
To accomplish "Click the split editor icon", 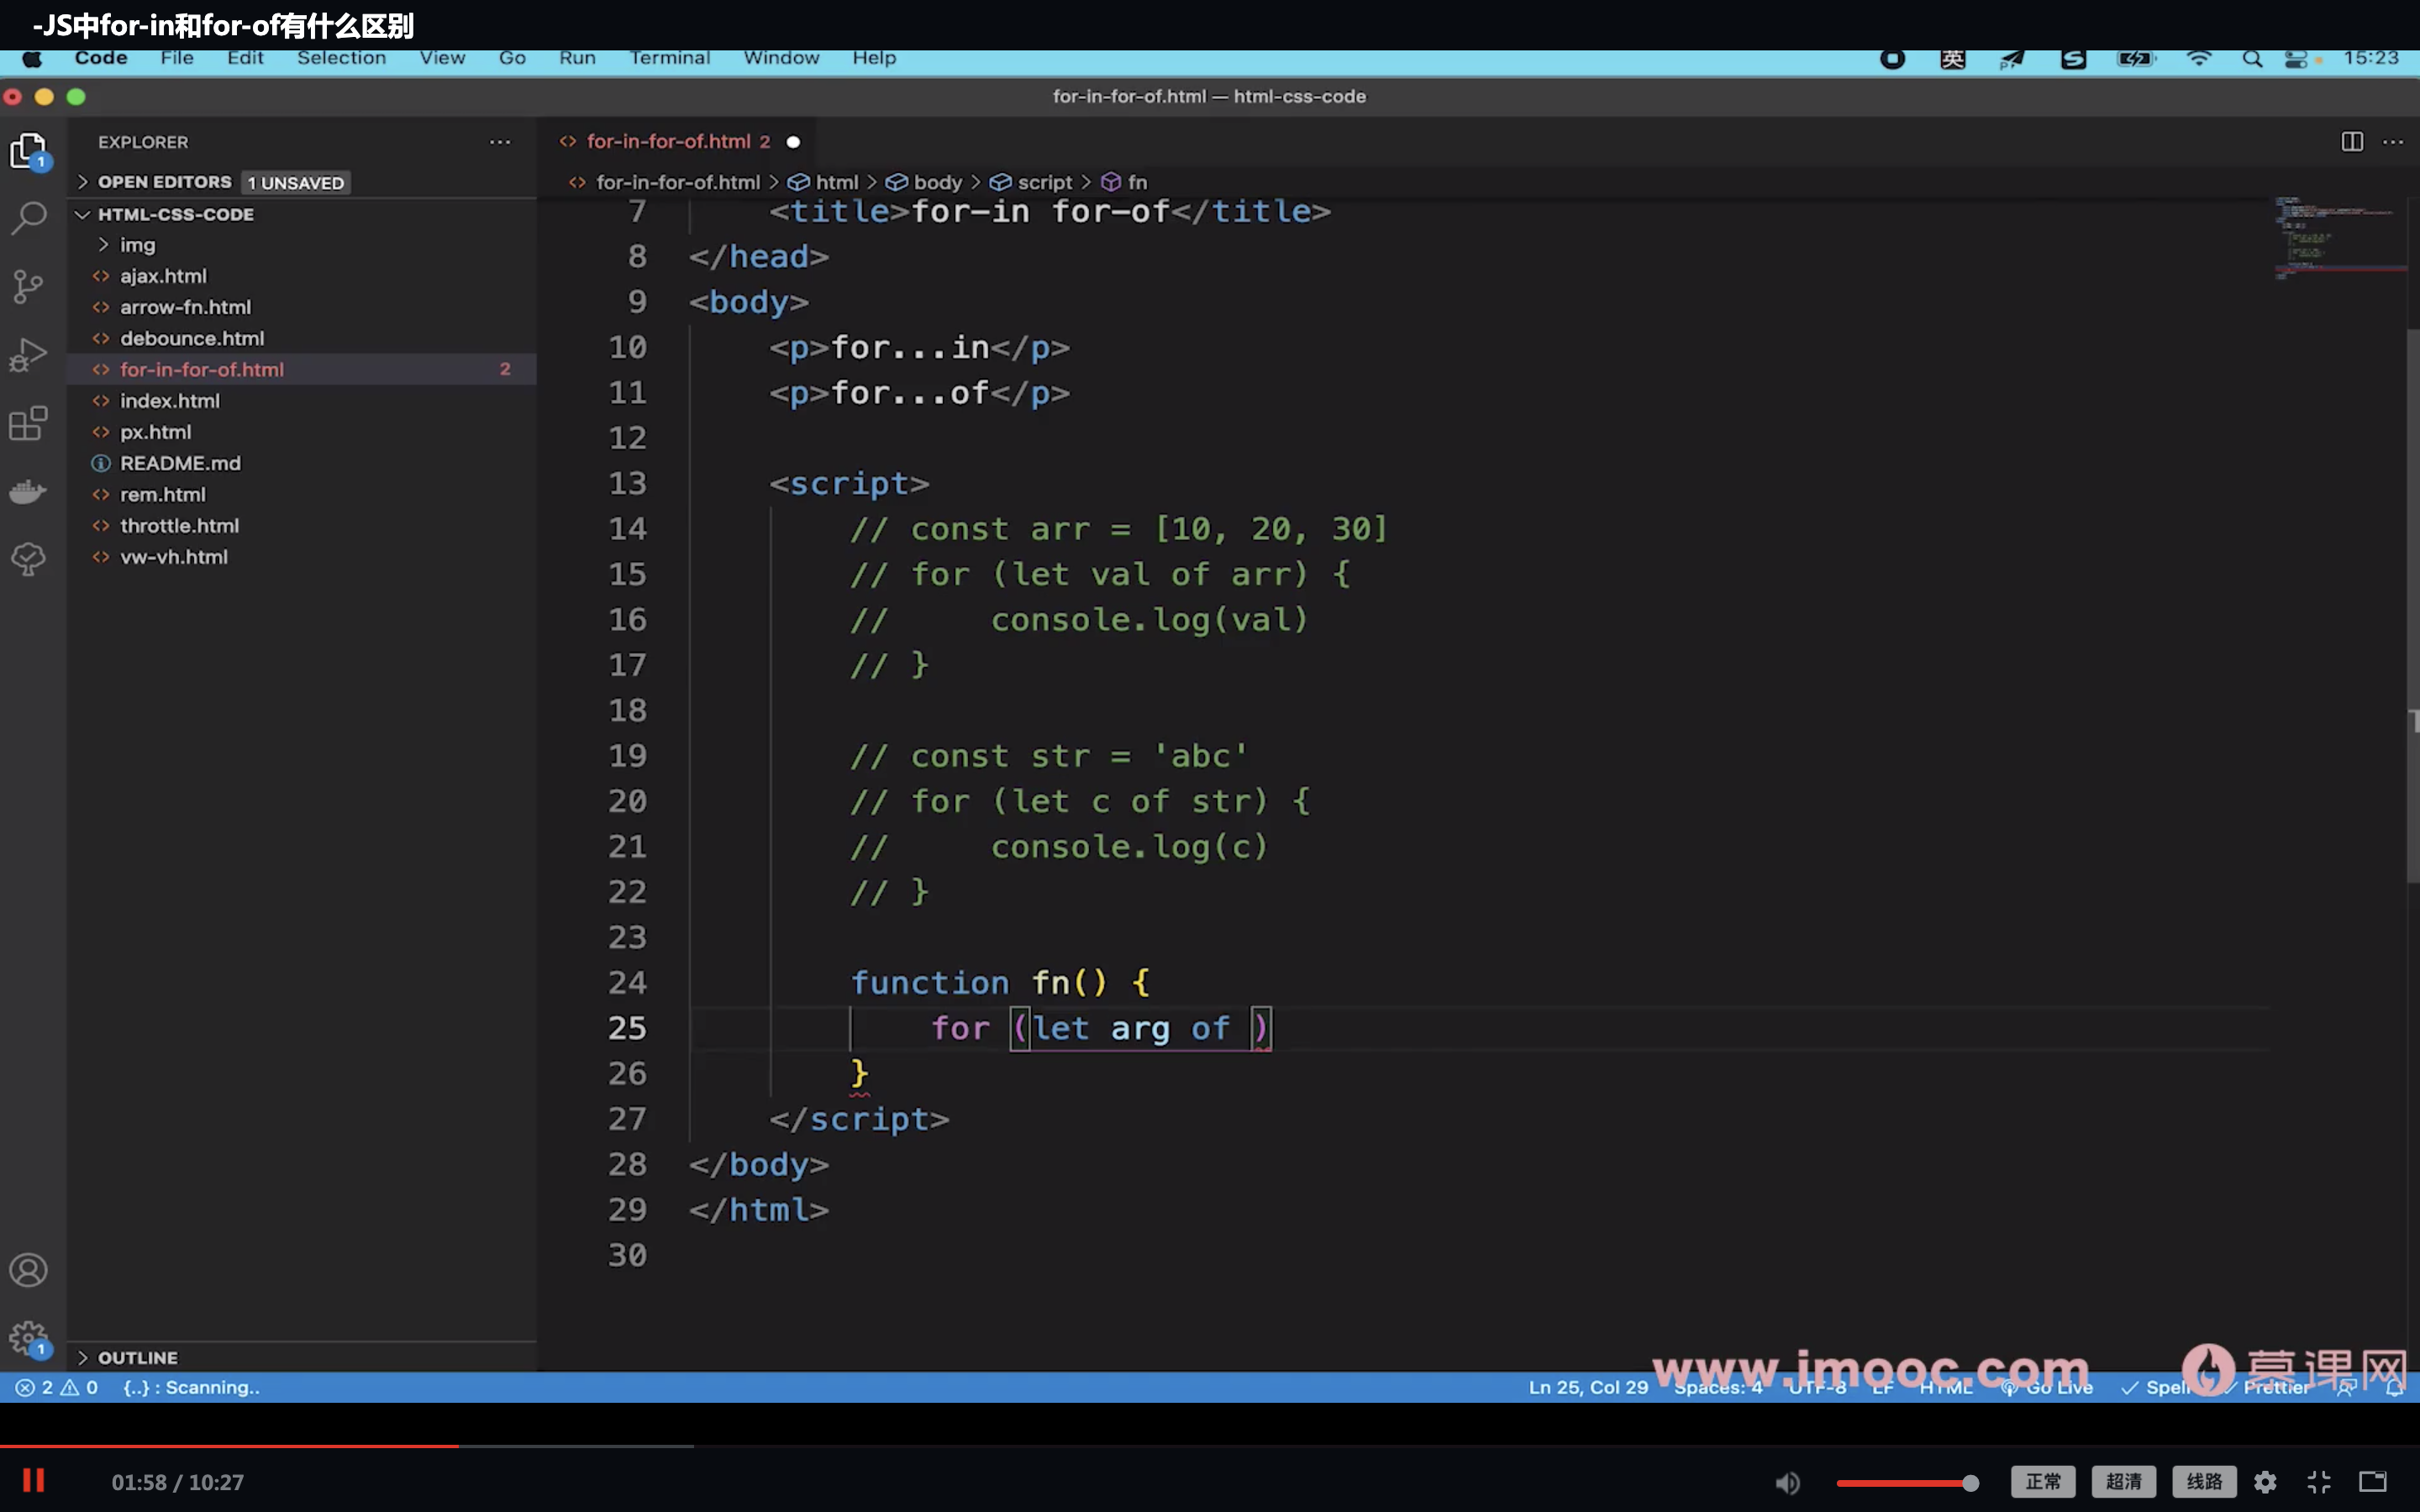I will (x=2352, y=142).
